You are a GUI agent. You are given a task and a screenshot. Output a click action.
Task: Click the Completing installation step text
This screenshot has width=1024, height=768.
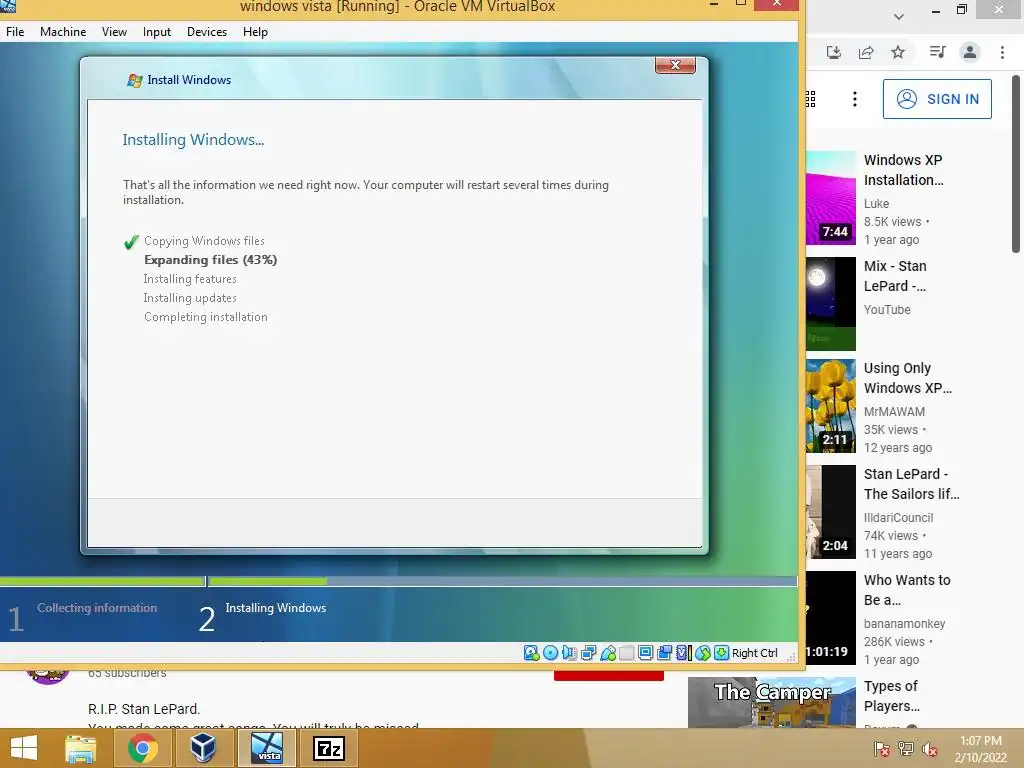click(x=206, y=317)
